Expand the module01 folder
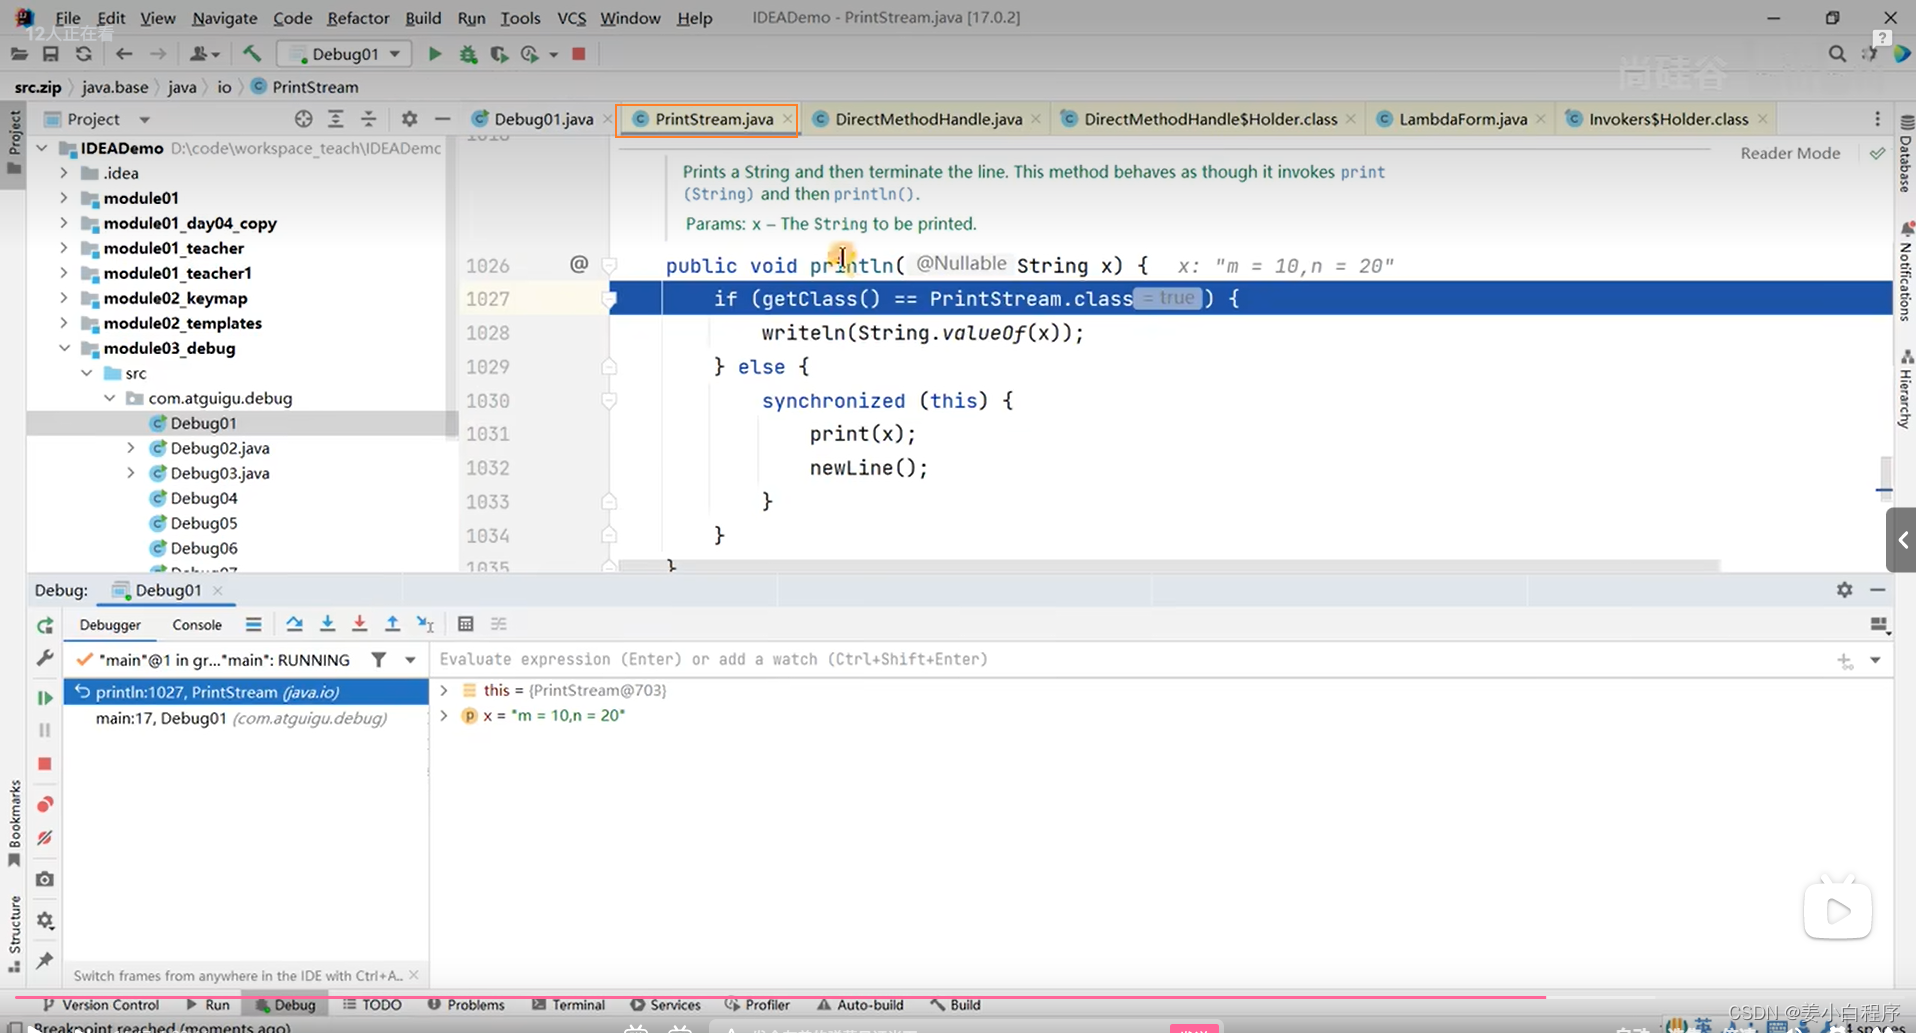 (64, 198)
